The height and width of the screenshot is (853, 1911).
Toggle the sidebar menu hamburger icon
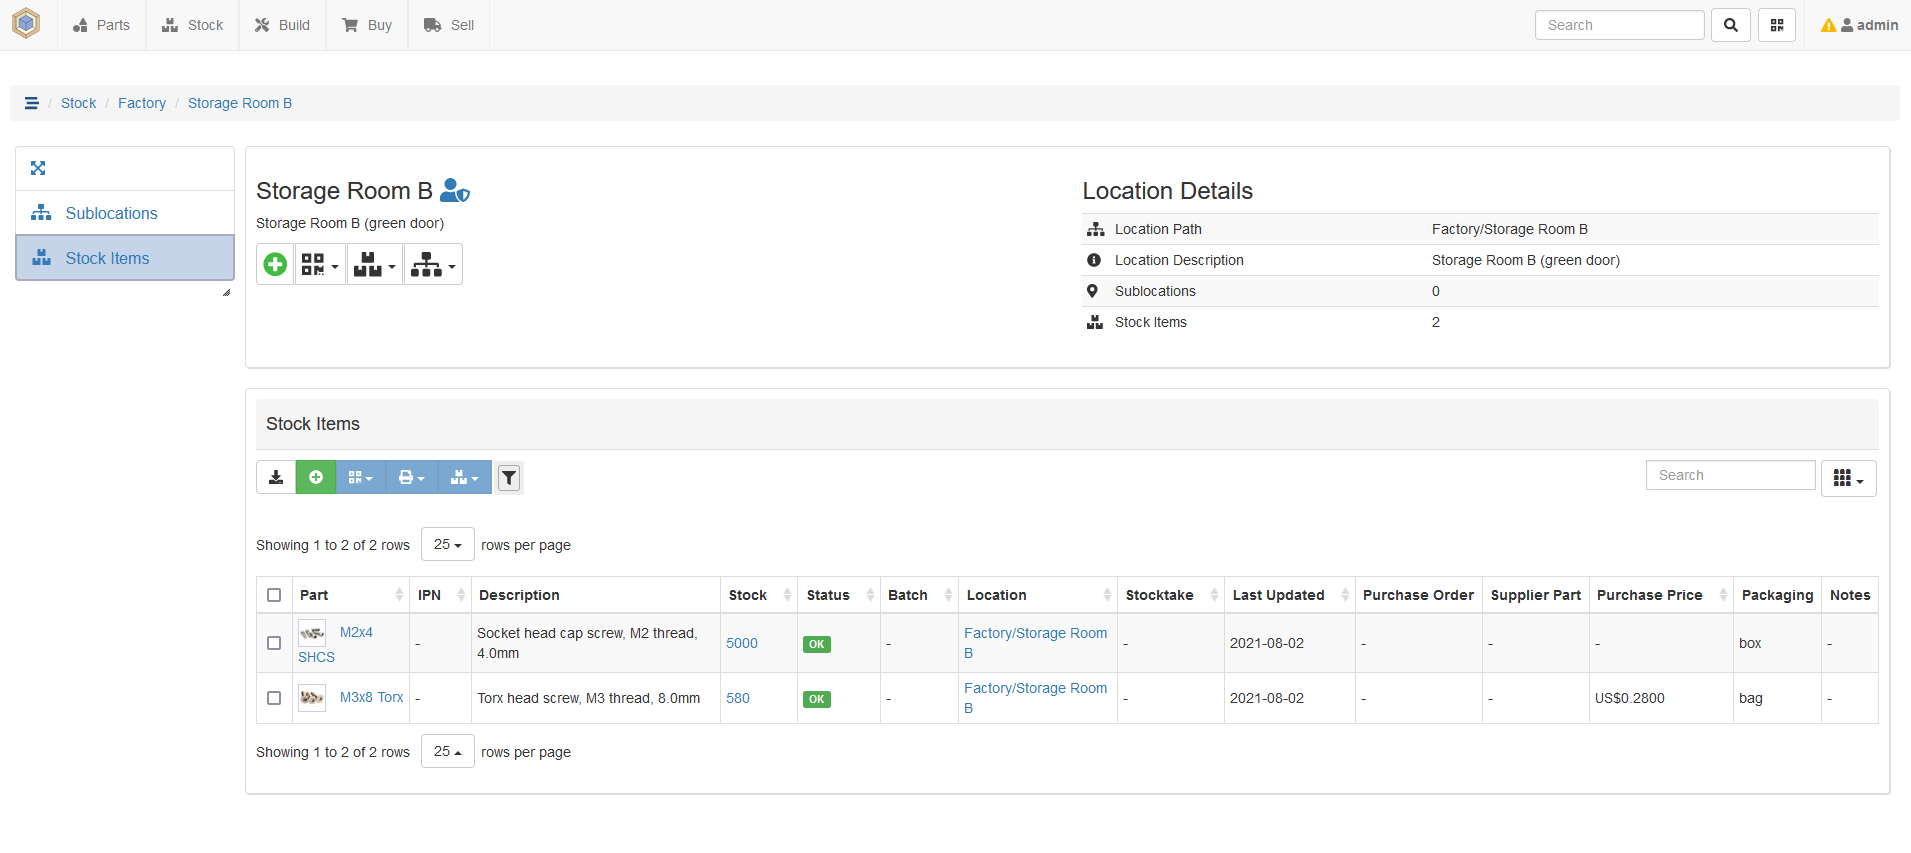click(x=32, y=103)
